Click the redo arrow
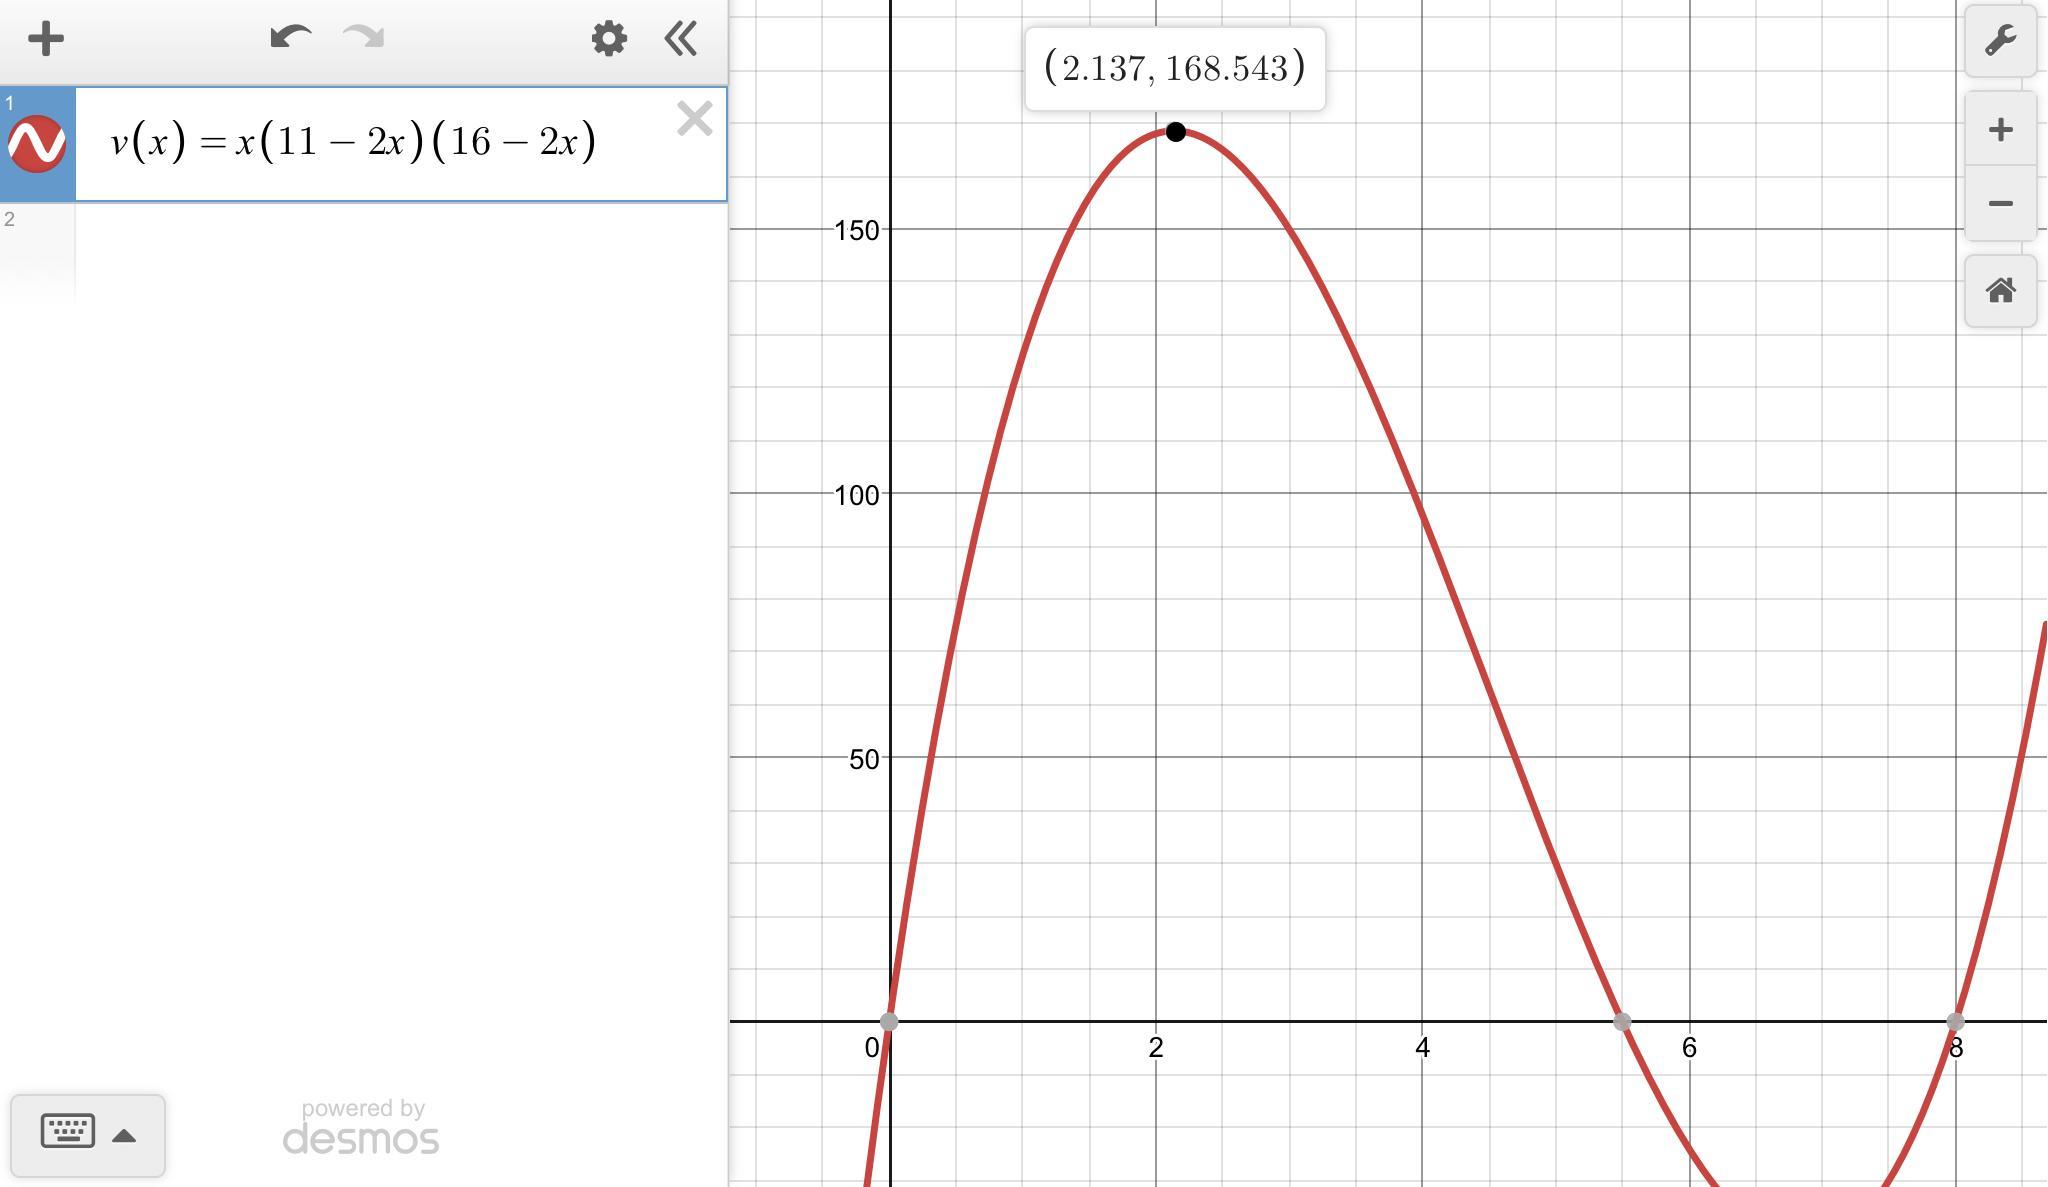Screen dimensions: 2048x1187 point(364,38)
